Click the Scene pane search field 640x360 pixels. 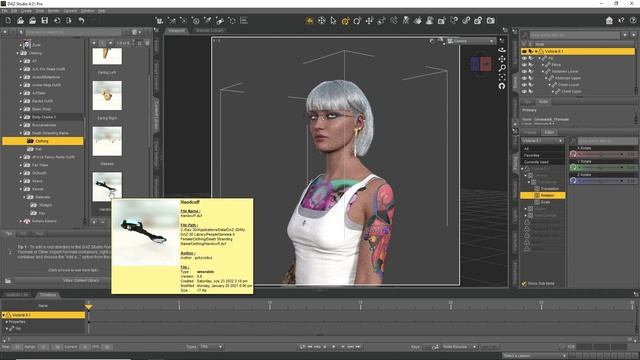(x=575, y=36)
